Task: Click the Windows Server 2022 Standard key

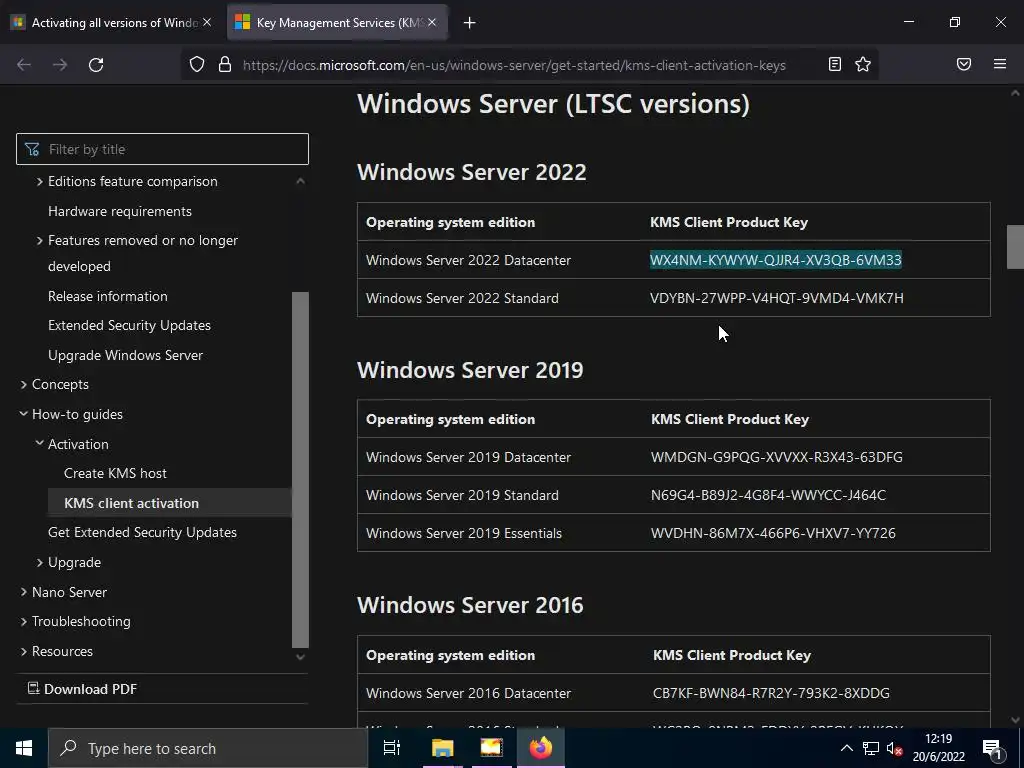Action: click(776, 298)
